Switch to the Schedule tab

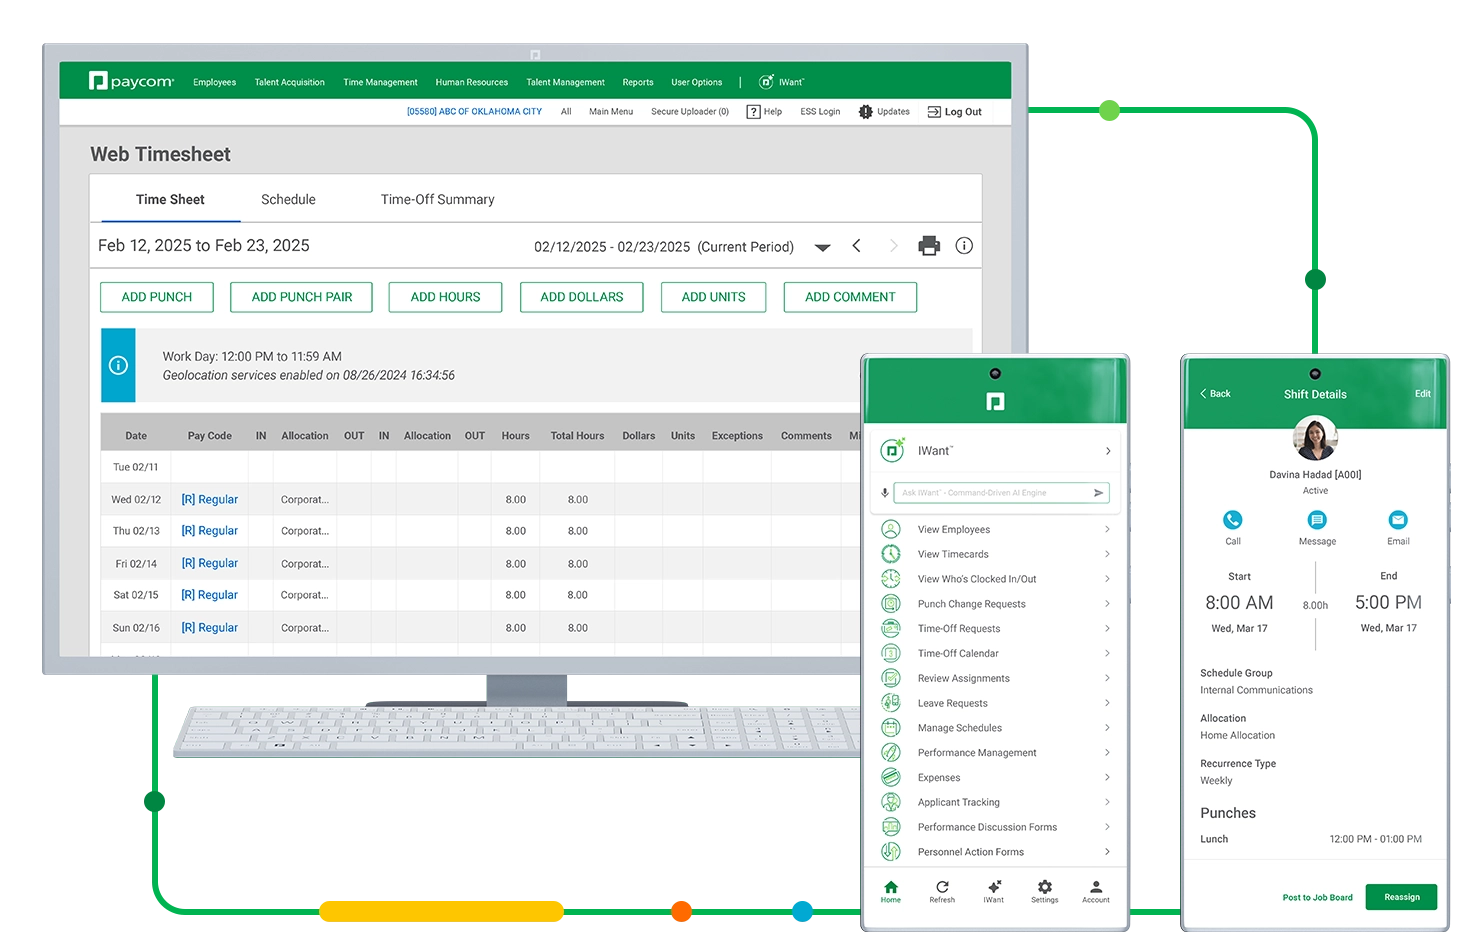coord(288,200)
